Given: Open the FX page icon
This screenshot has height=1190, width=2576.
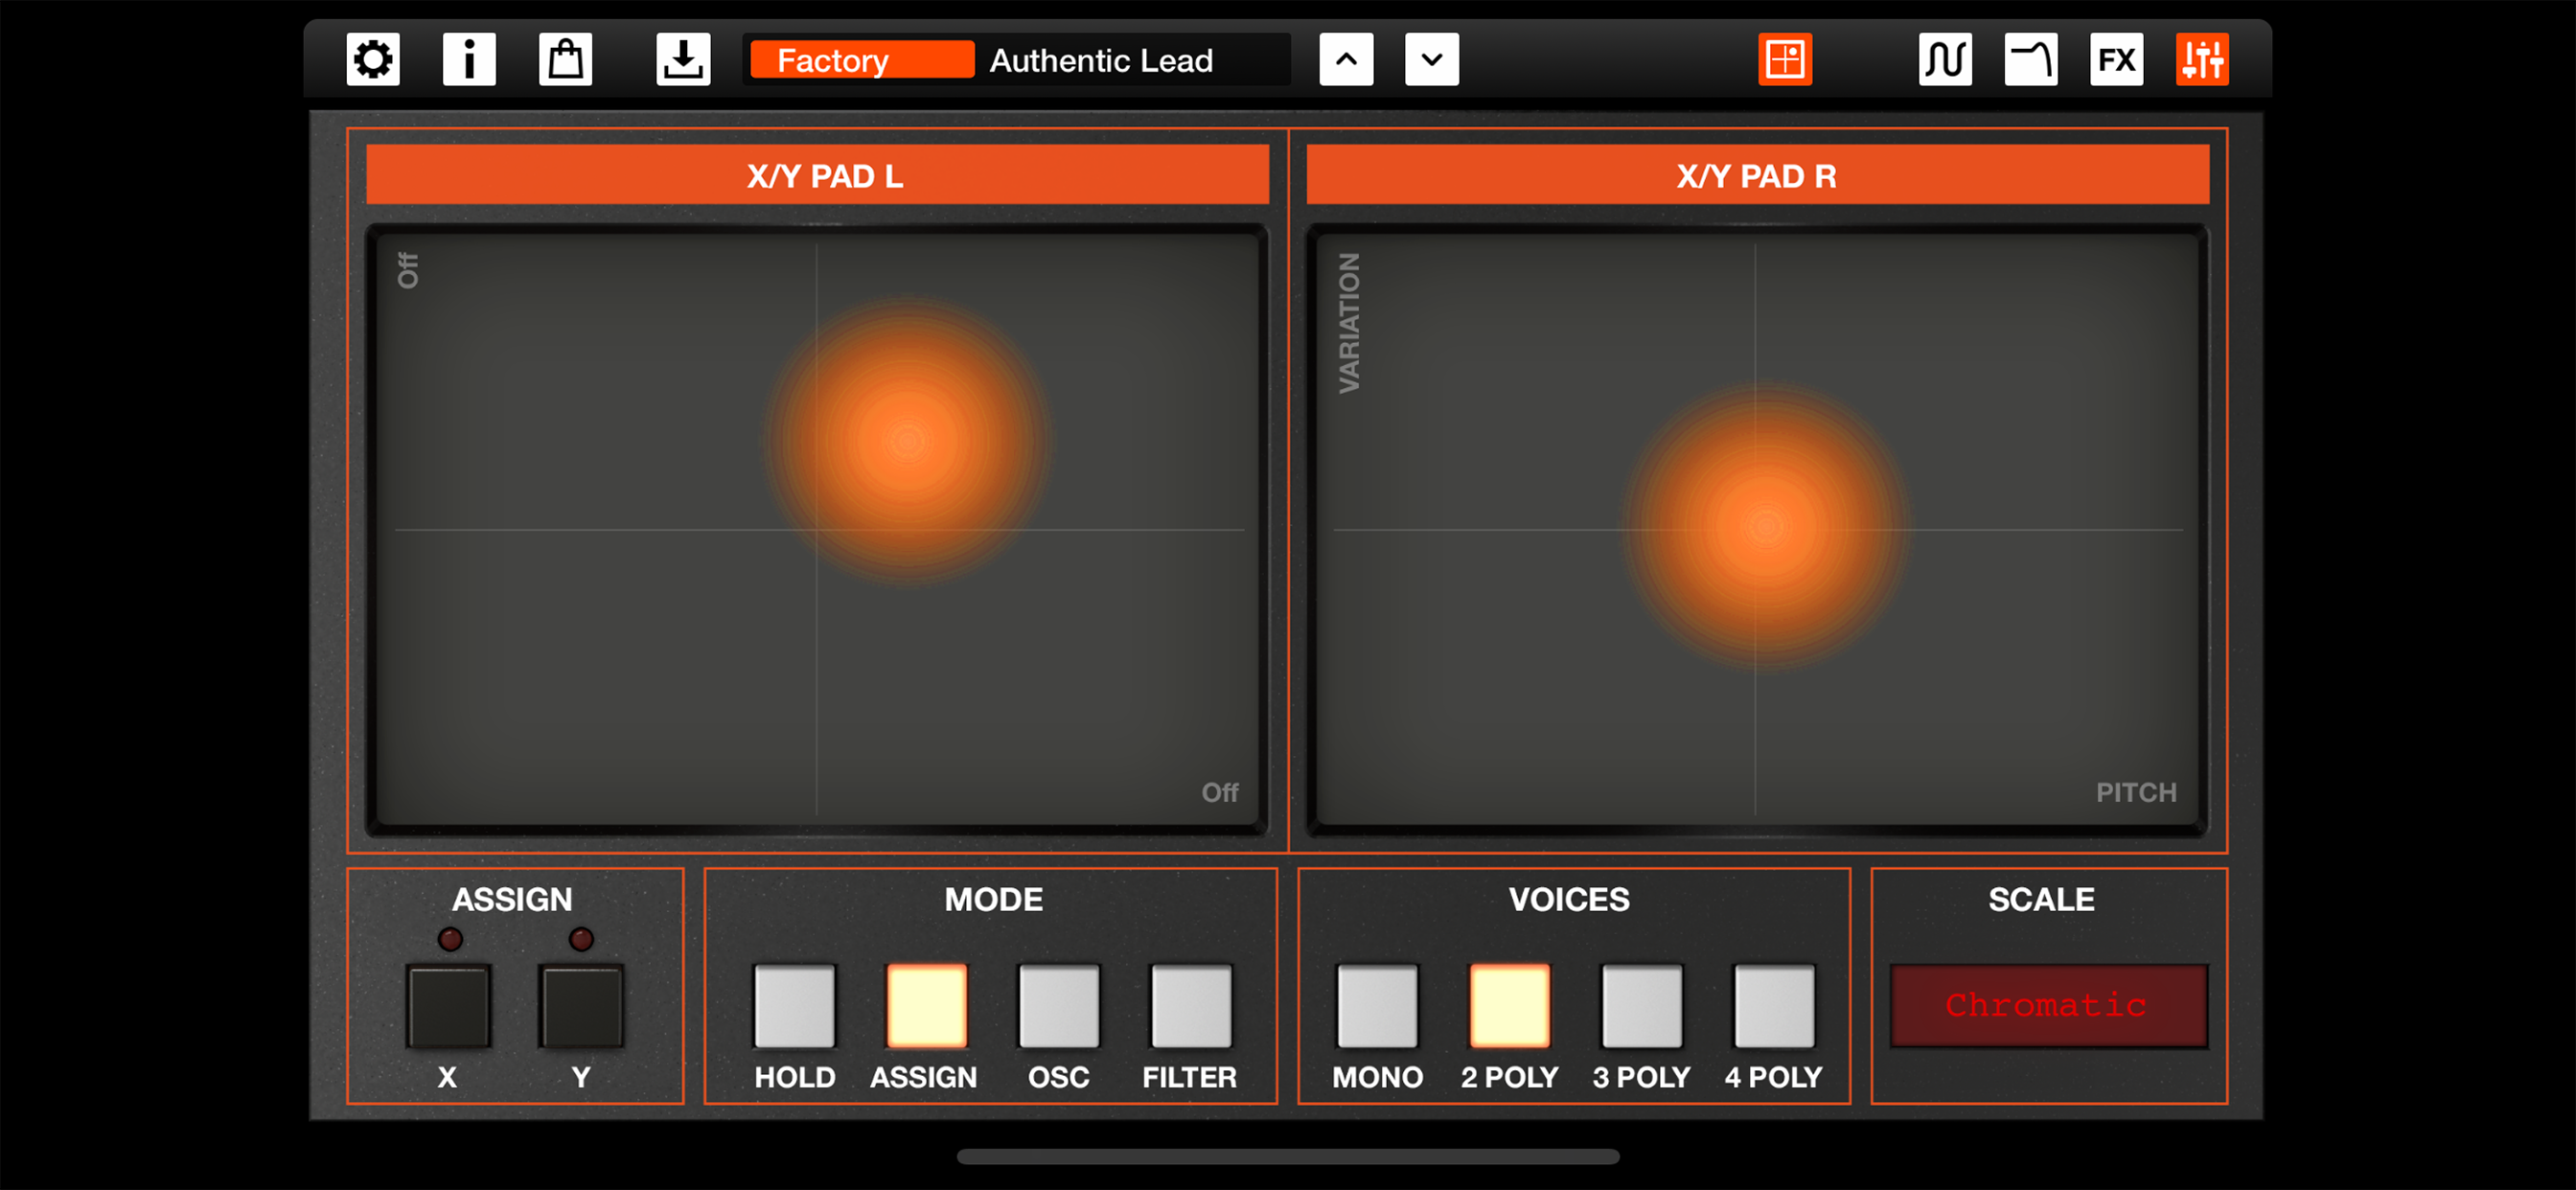Looking at the screenshot, I should (x=2116, y=60).
